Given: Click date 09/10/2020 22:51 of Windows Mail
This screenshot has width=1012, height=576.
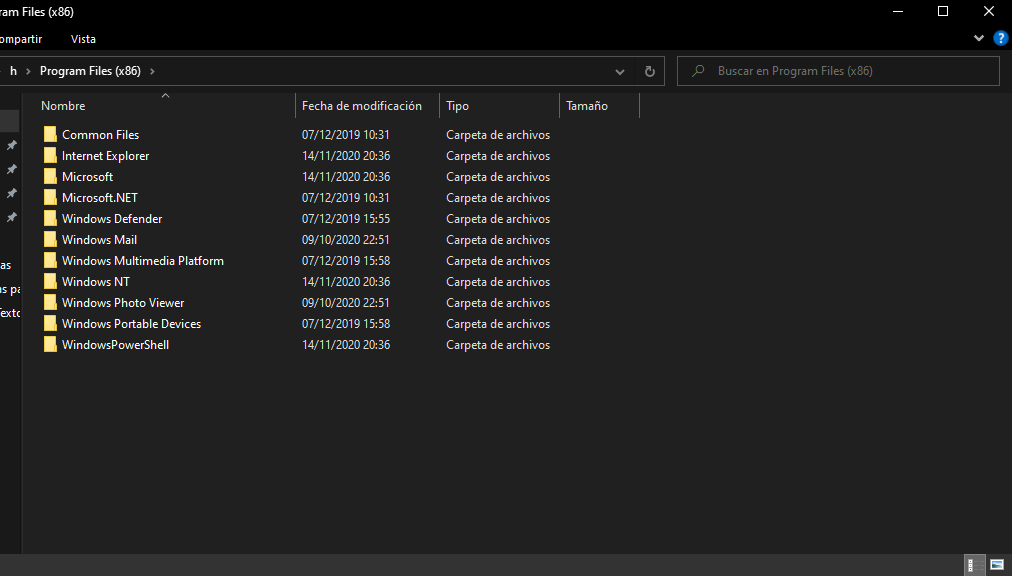Looking at the screenshot, I should [346, 240].
